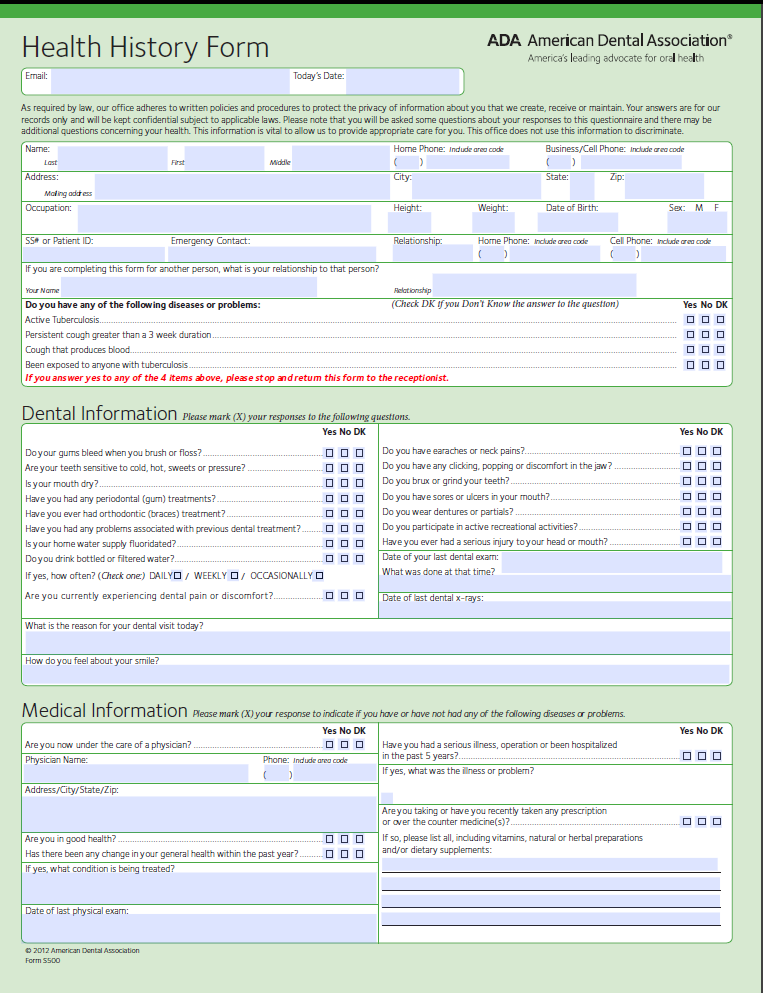This screenshot has height=993, width=763.
Task: Tick the WEEKLY checkbox
Action: pyautogui.click(x=234, y=576)
